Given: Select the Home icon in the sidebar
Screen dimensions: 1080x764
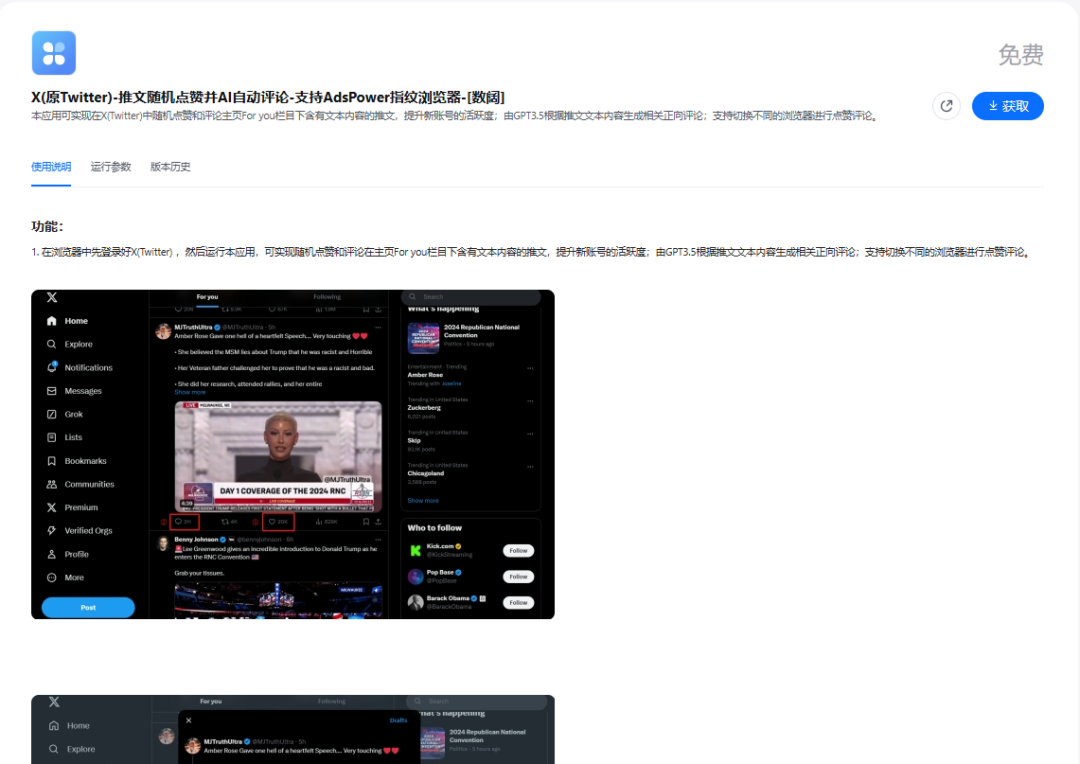Looking at the screenshot, I should coord(52,321).
